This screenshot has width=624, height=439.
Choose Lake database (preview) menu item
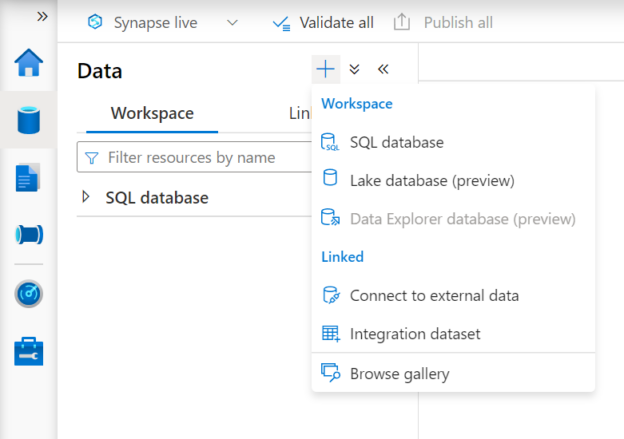click(x=431, y=181)
